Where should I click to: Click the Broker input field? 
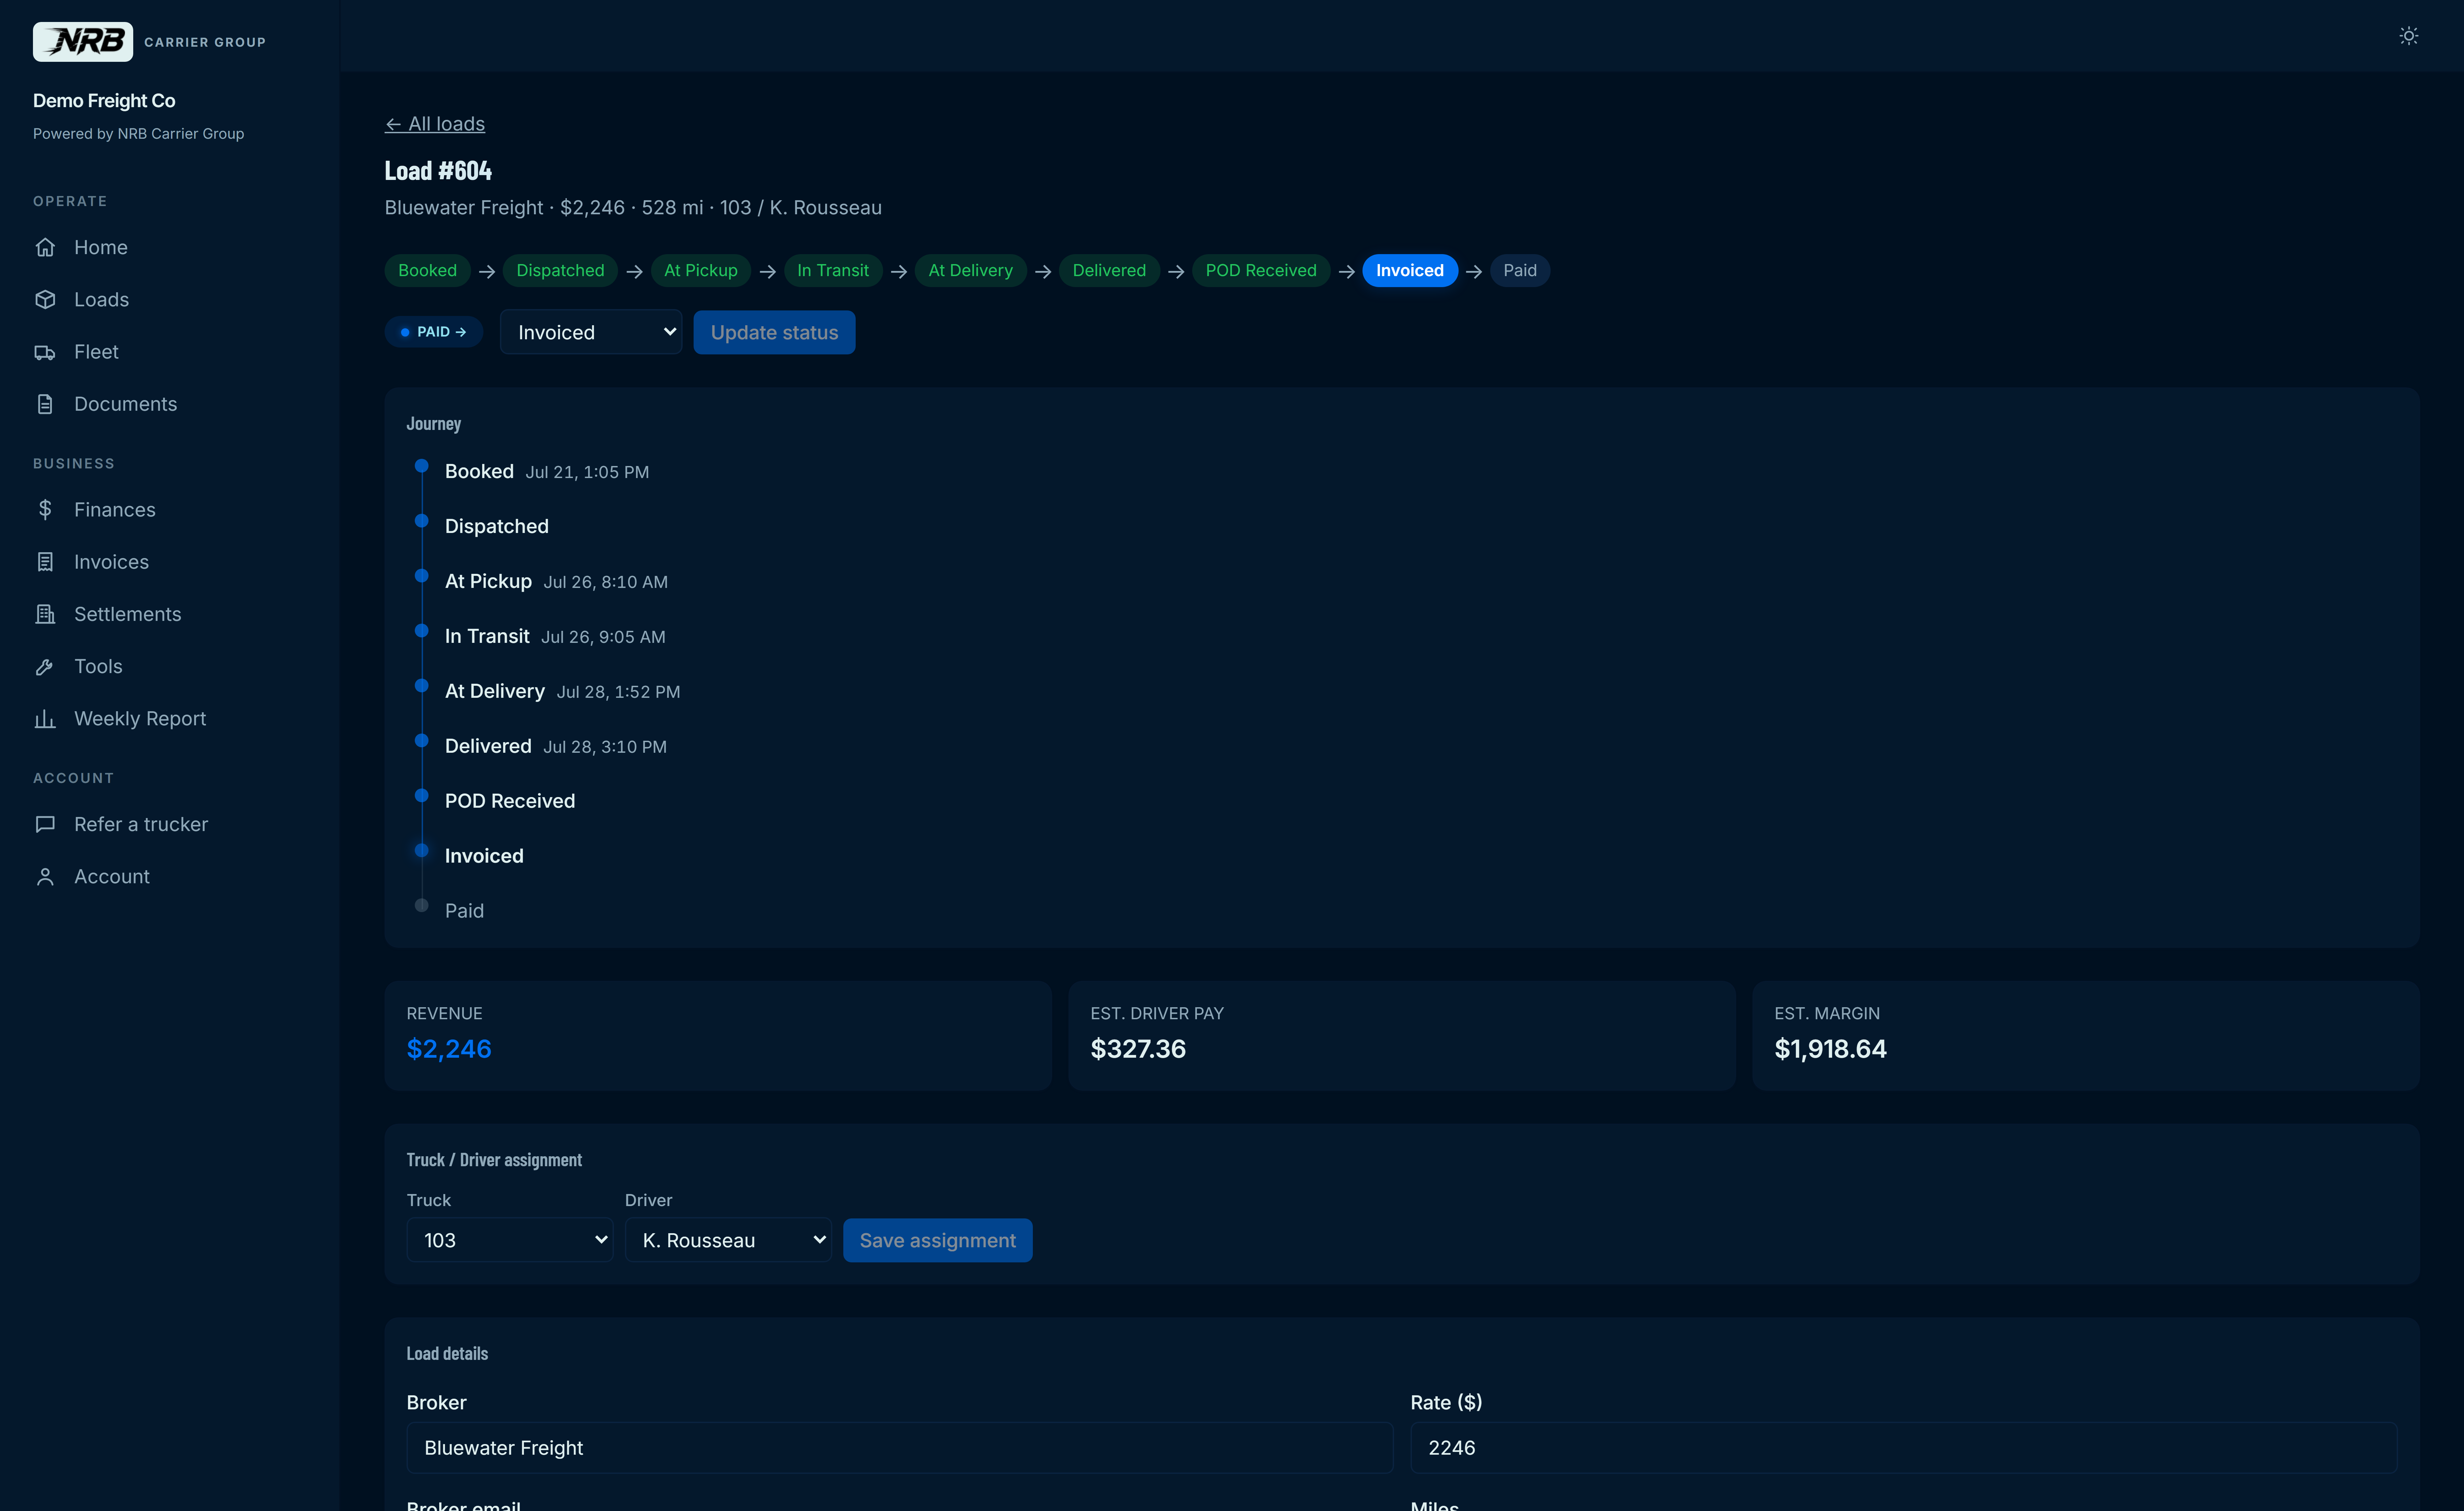[900, 1448]
